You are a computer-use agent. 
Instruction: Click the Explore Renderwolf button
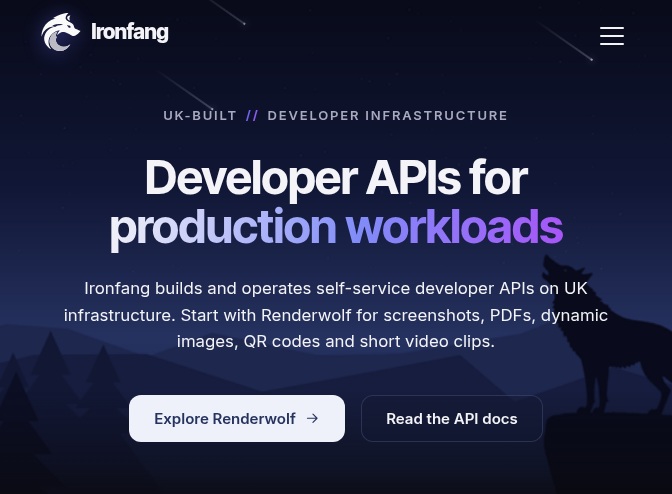[x=237, y=418]
